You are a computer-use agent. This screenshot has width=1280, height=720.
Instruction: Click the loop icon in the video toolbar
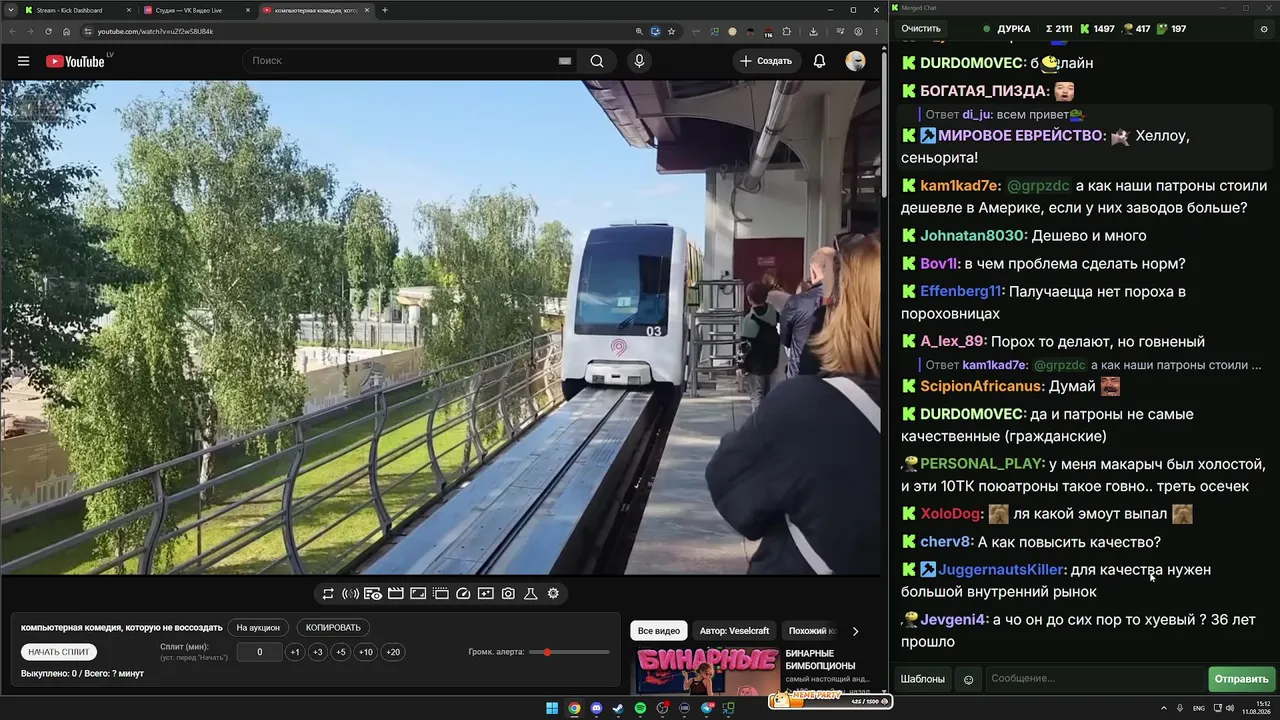click(x=328, y=594)
